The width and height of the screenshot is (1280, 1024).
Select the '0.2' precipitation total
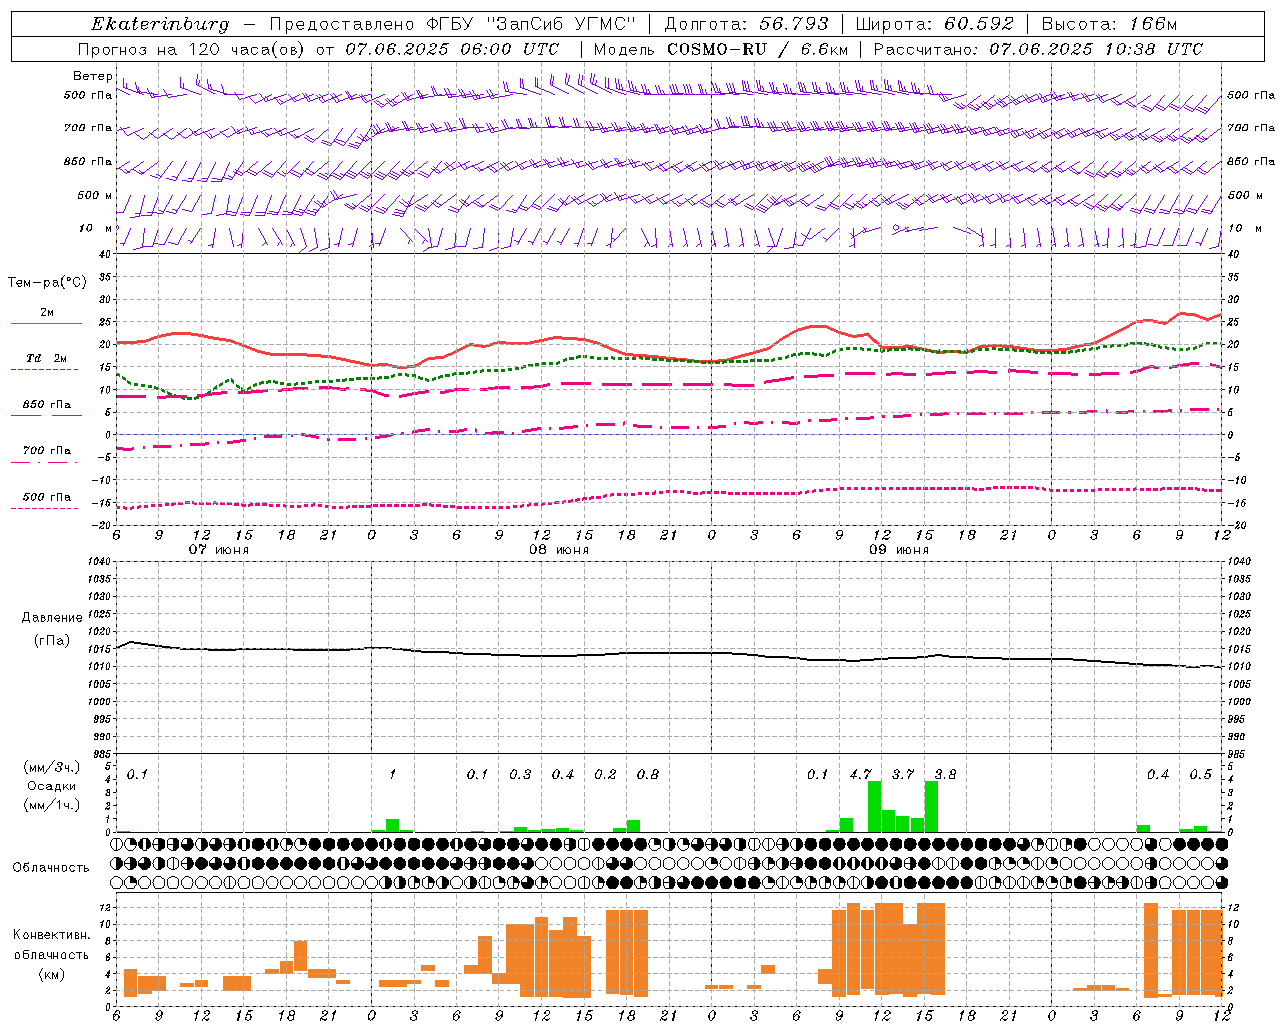[x=605, y=774]
